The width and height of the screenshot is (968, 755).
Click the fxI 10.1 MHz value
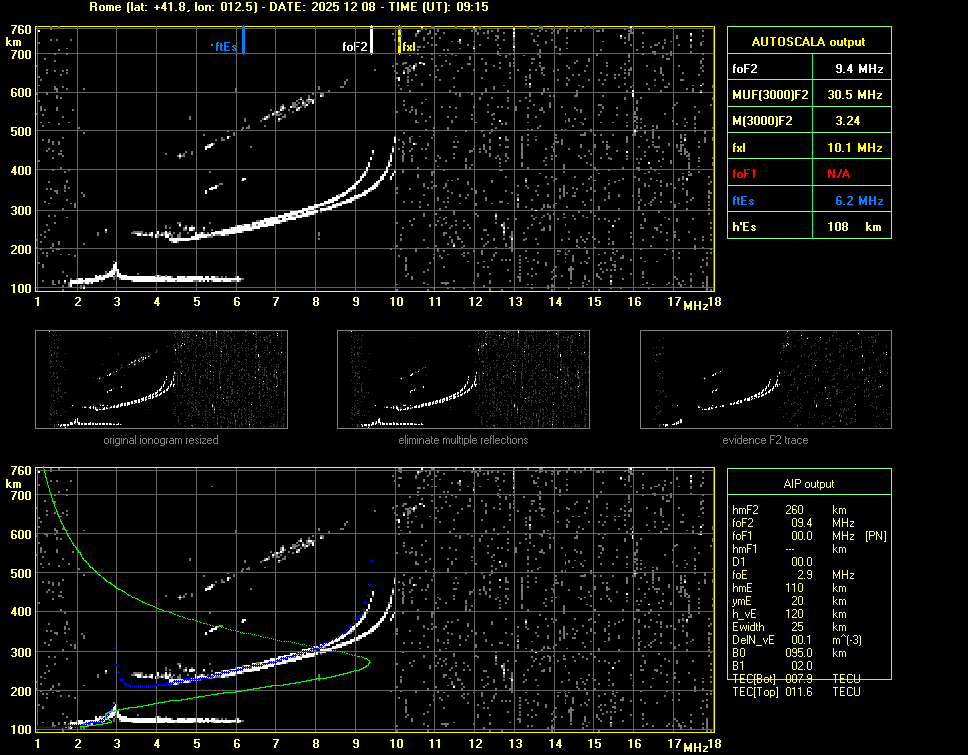(859, 147)
